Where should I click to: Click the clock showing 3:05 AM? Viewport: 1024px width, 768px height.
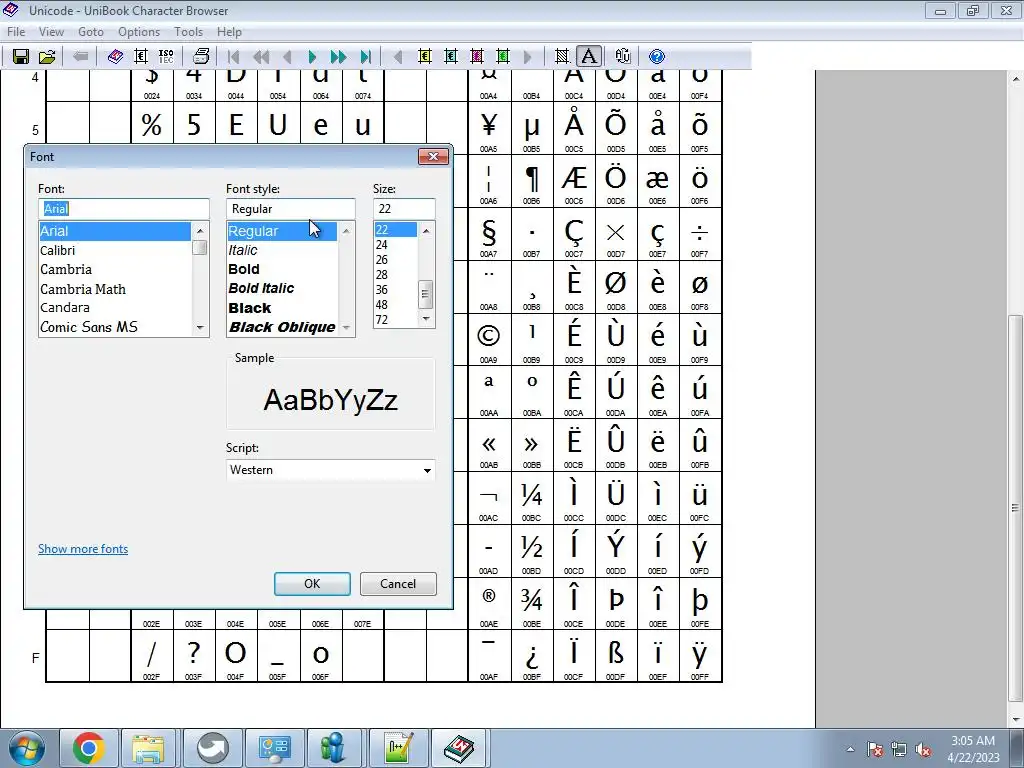[x=973, y=741]
